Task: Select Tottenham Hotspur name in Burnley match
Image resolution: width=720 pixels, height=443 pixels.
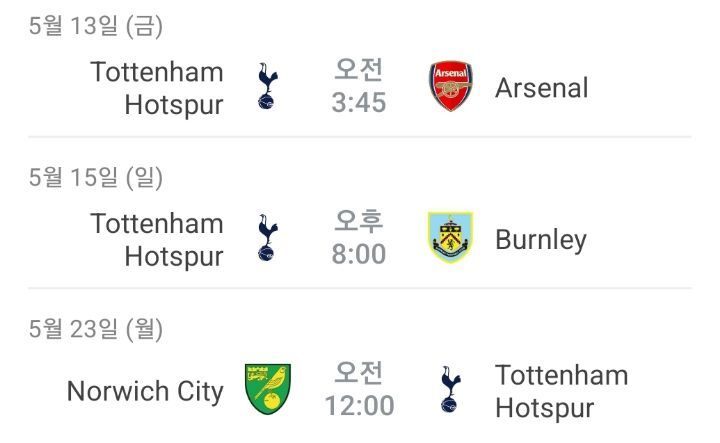Action: (157, 240)
